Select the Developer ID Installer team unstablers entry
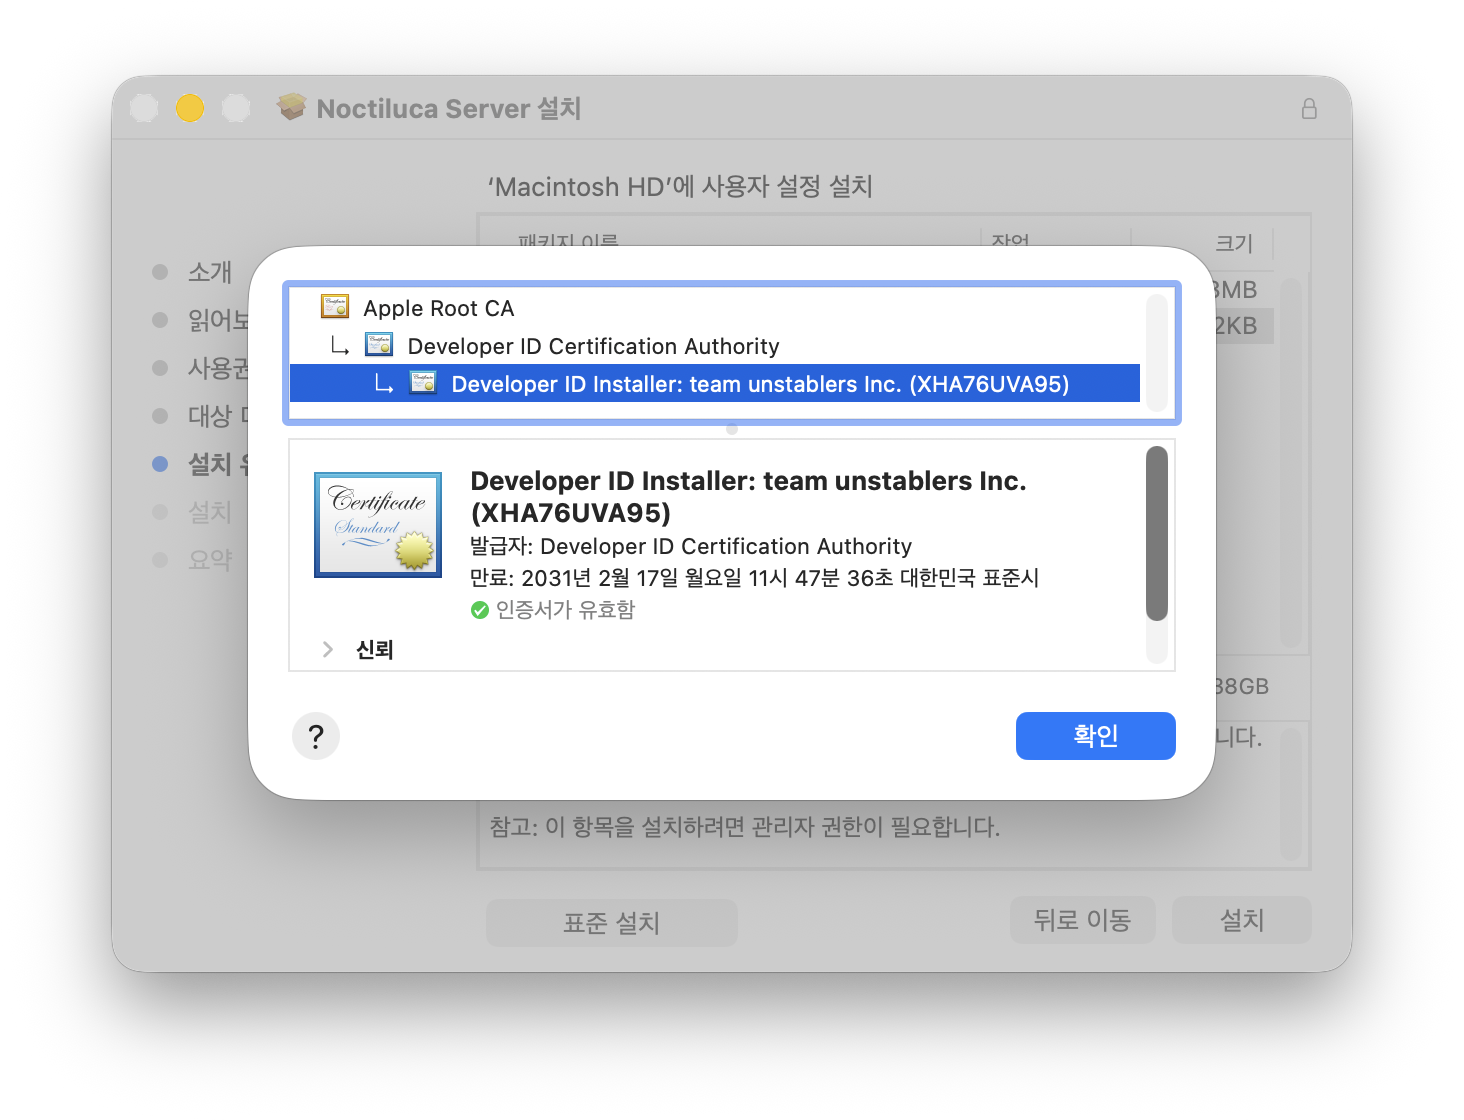The width and height of the screenshot is (1464, 1120). 760,382
